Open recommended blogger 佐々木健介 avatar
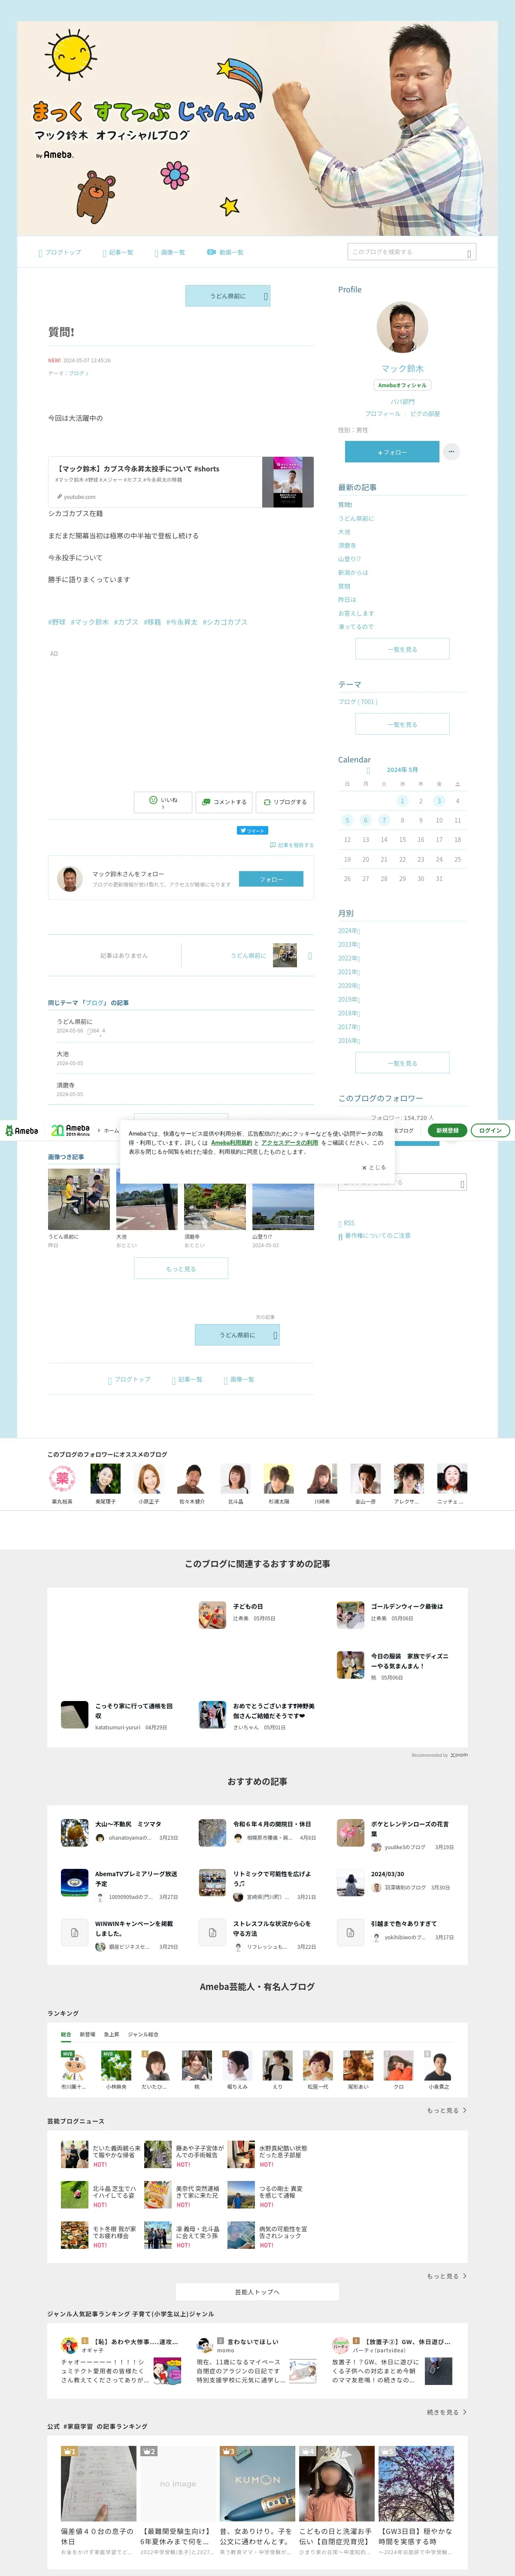This screenshot has width=515, height=2576. [x=192, y=1479]
